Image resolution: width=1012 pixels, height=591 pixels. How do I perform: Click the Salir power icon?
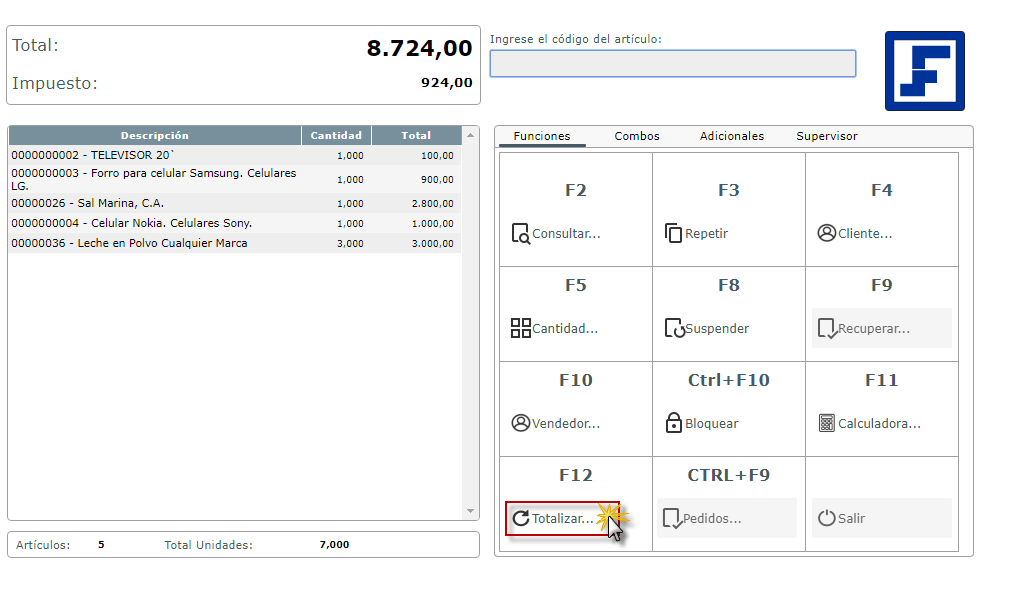(826, 518)
